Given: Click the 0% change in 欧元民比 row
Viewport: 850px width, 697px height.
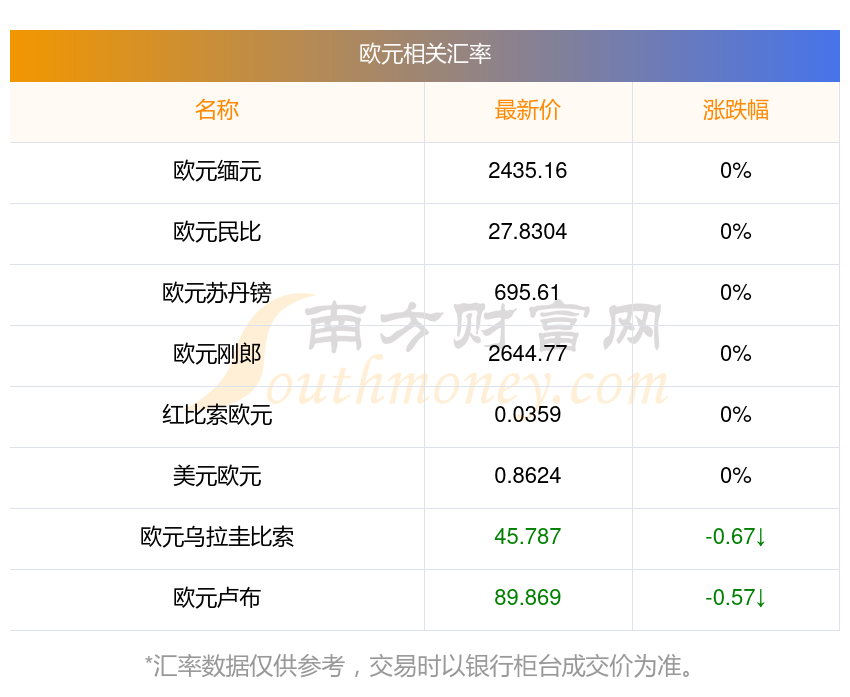Looking at the screenshot, I should 736,232.
